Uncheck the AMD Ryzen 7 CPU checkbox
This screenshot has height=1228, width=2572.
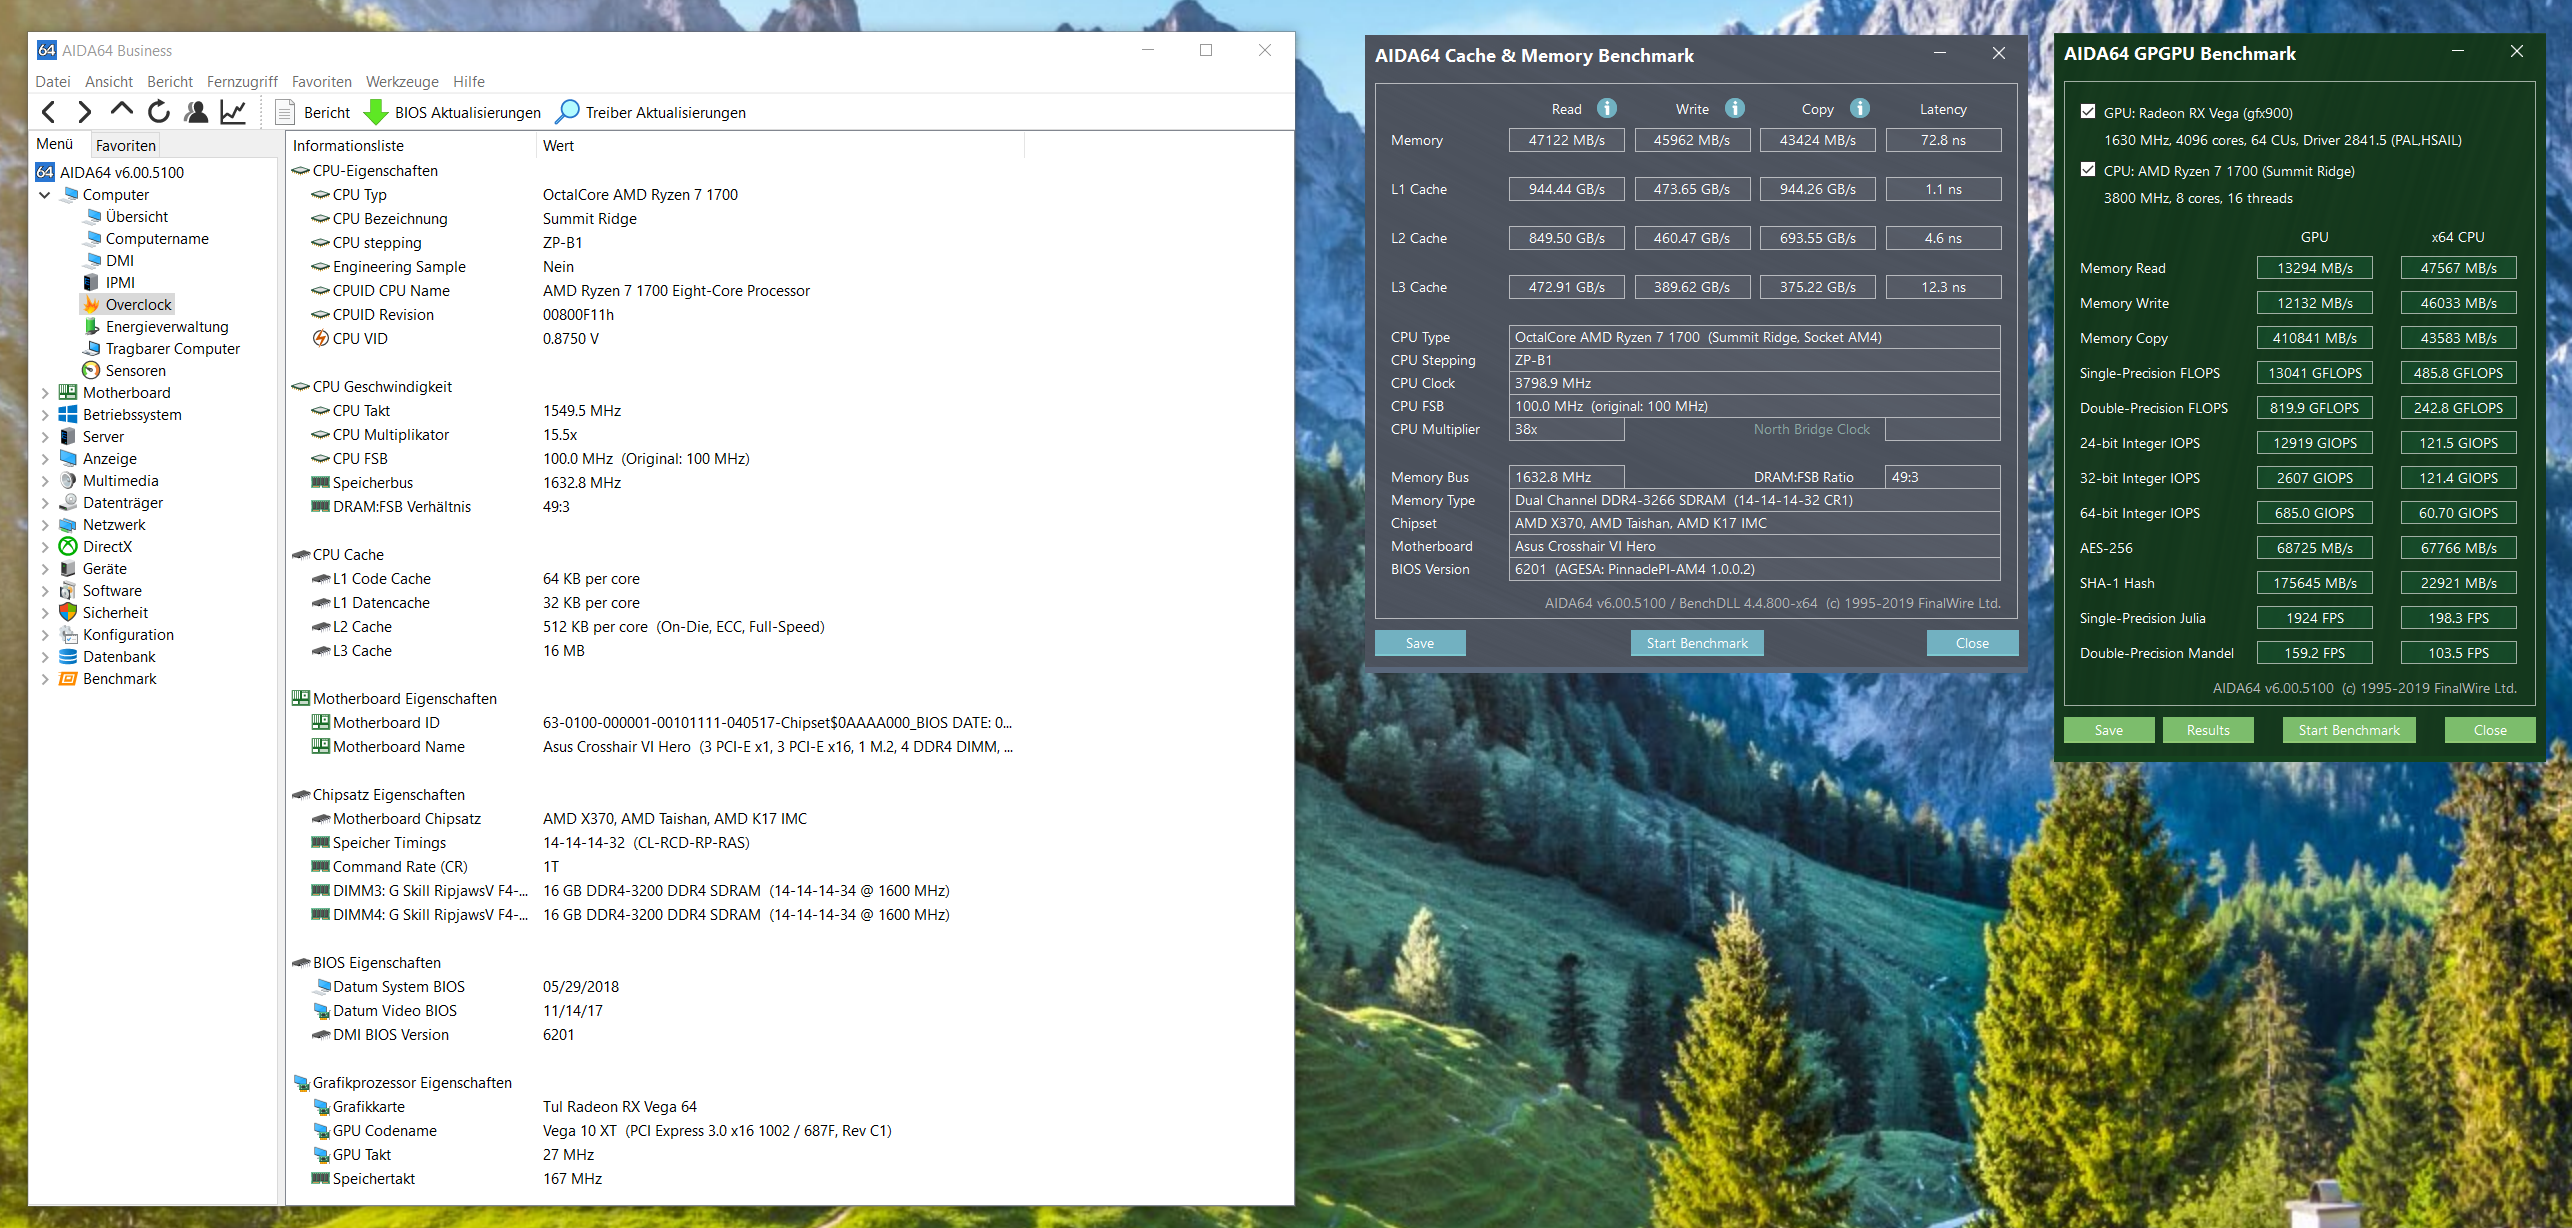point(2088,170)
